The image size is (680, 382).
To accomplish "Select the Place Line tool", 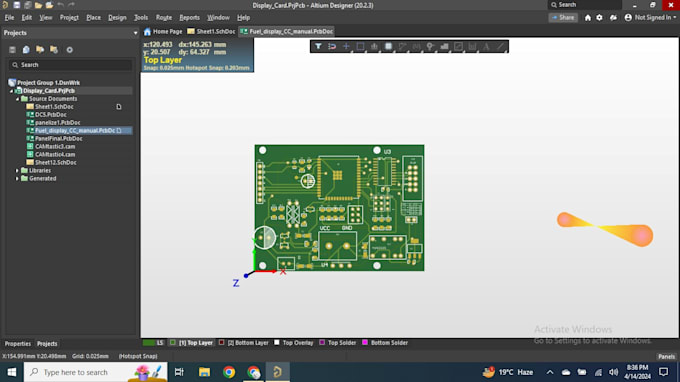I will (500, 46).
